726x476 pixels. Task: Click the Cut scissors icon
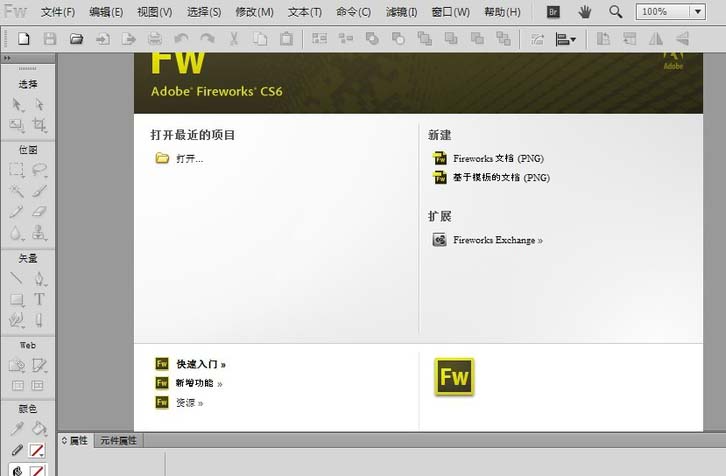(x=234, y=39)
